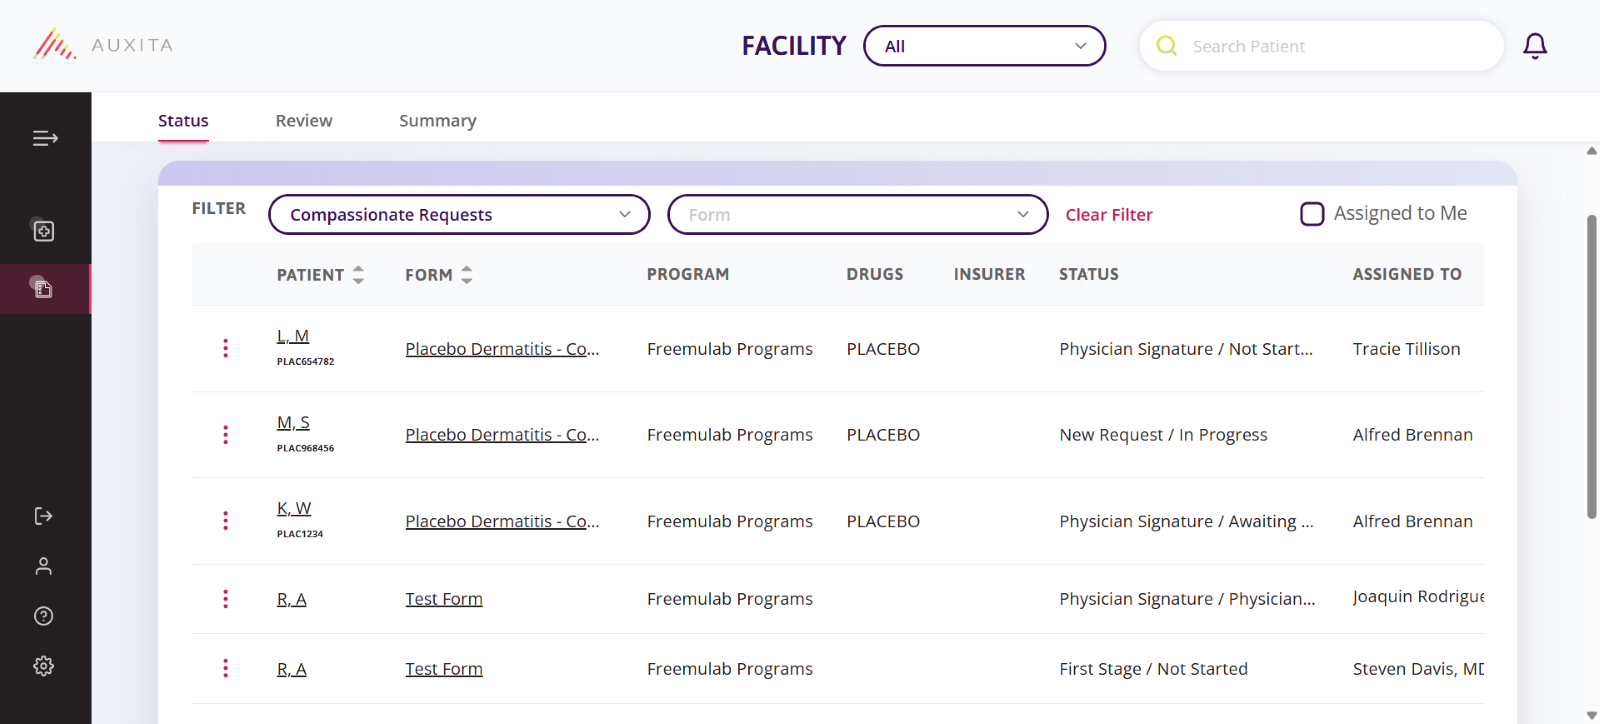Viewport: 1600px width, 724px height.
Task: Click Clear Filter
Action: click(x=1109, y=215)
